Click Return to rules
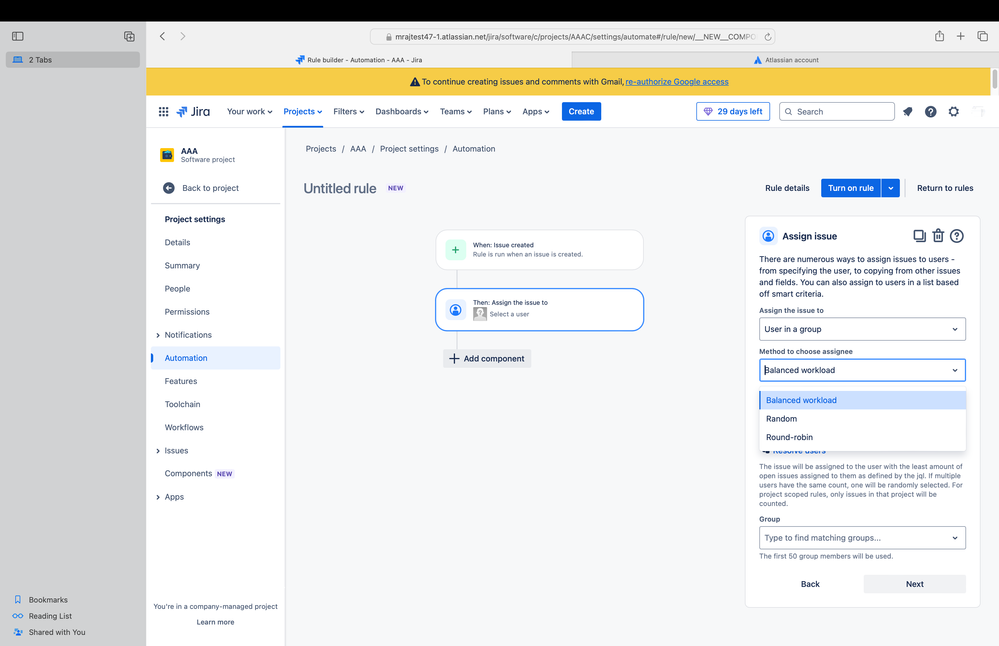The image size is (999, 646). coord(945,188)
